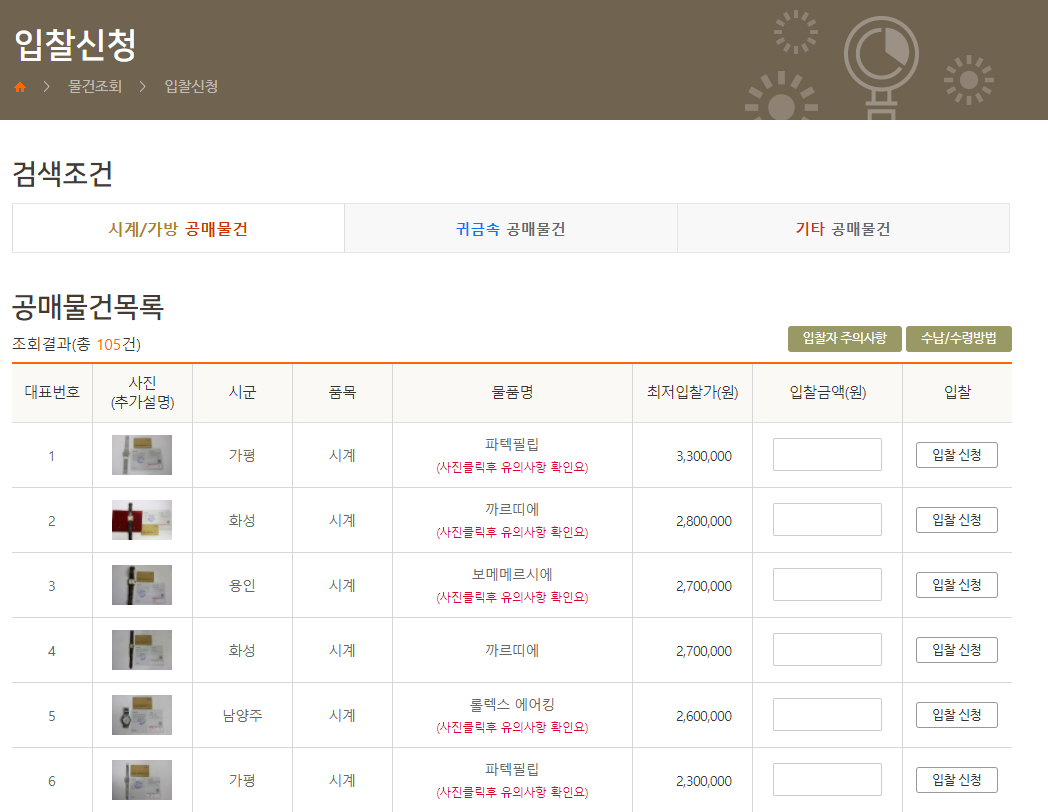The image size is (1048, 812).
Task: View photo thumbnail for item 1 파텍필립
Action: (x=142, y=455)
